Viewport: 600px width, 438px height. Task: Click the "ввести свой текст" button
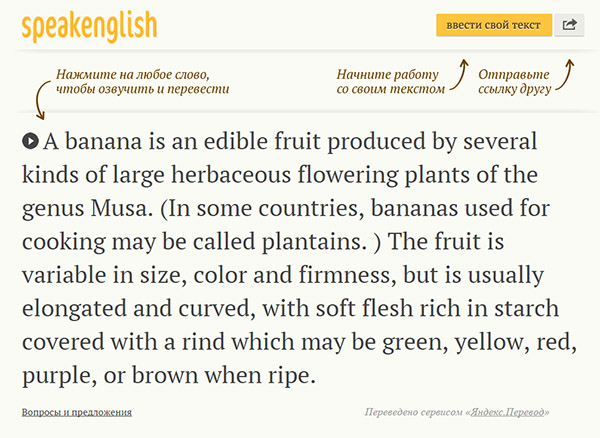click(494, 25)
